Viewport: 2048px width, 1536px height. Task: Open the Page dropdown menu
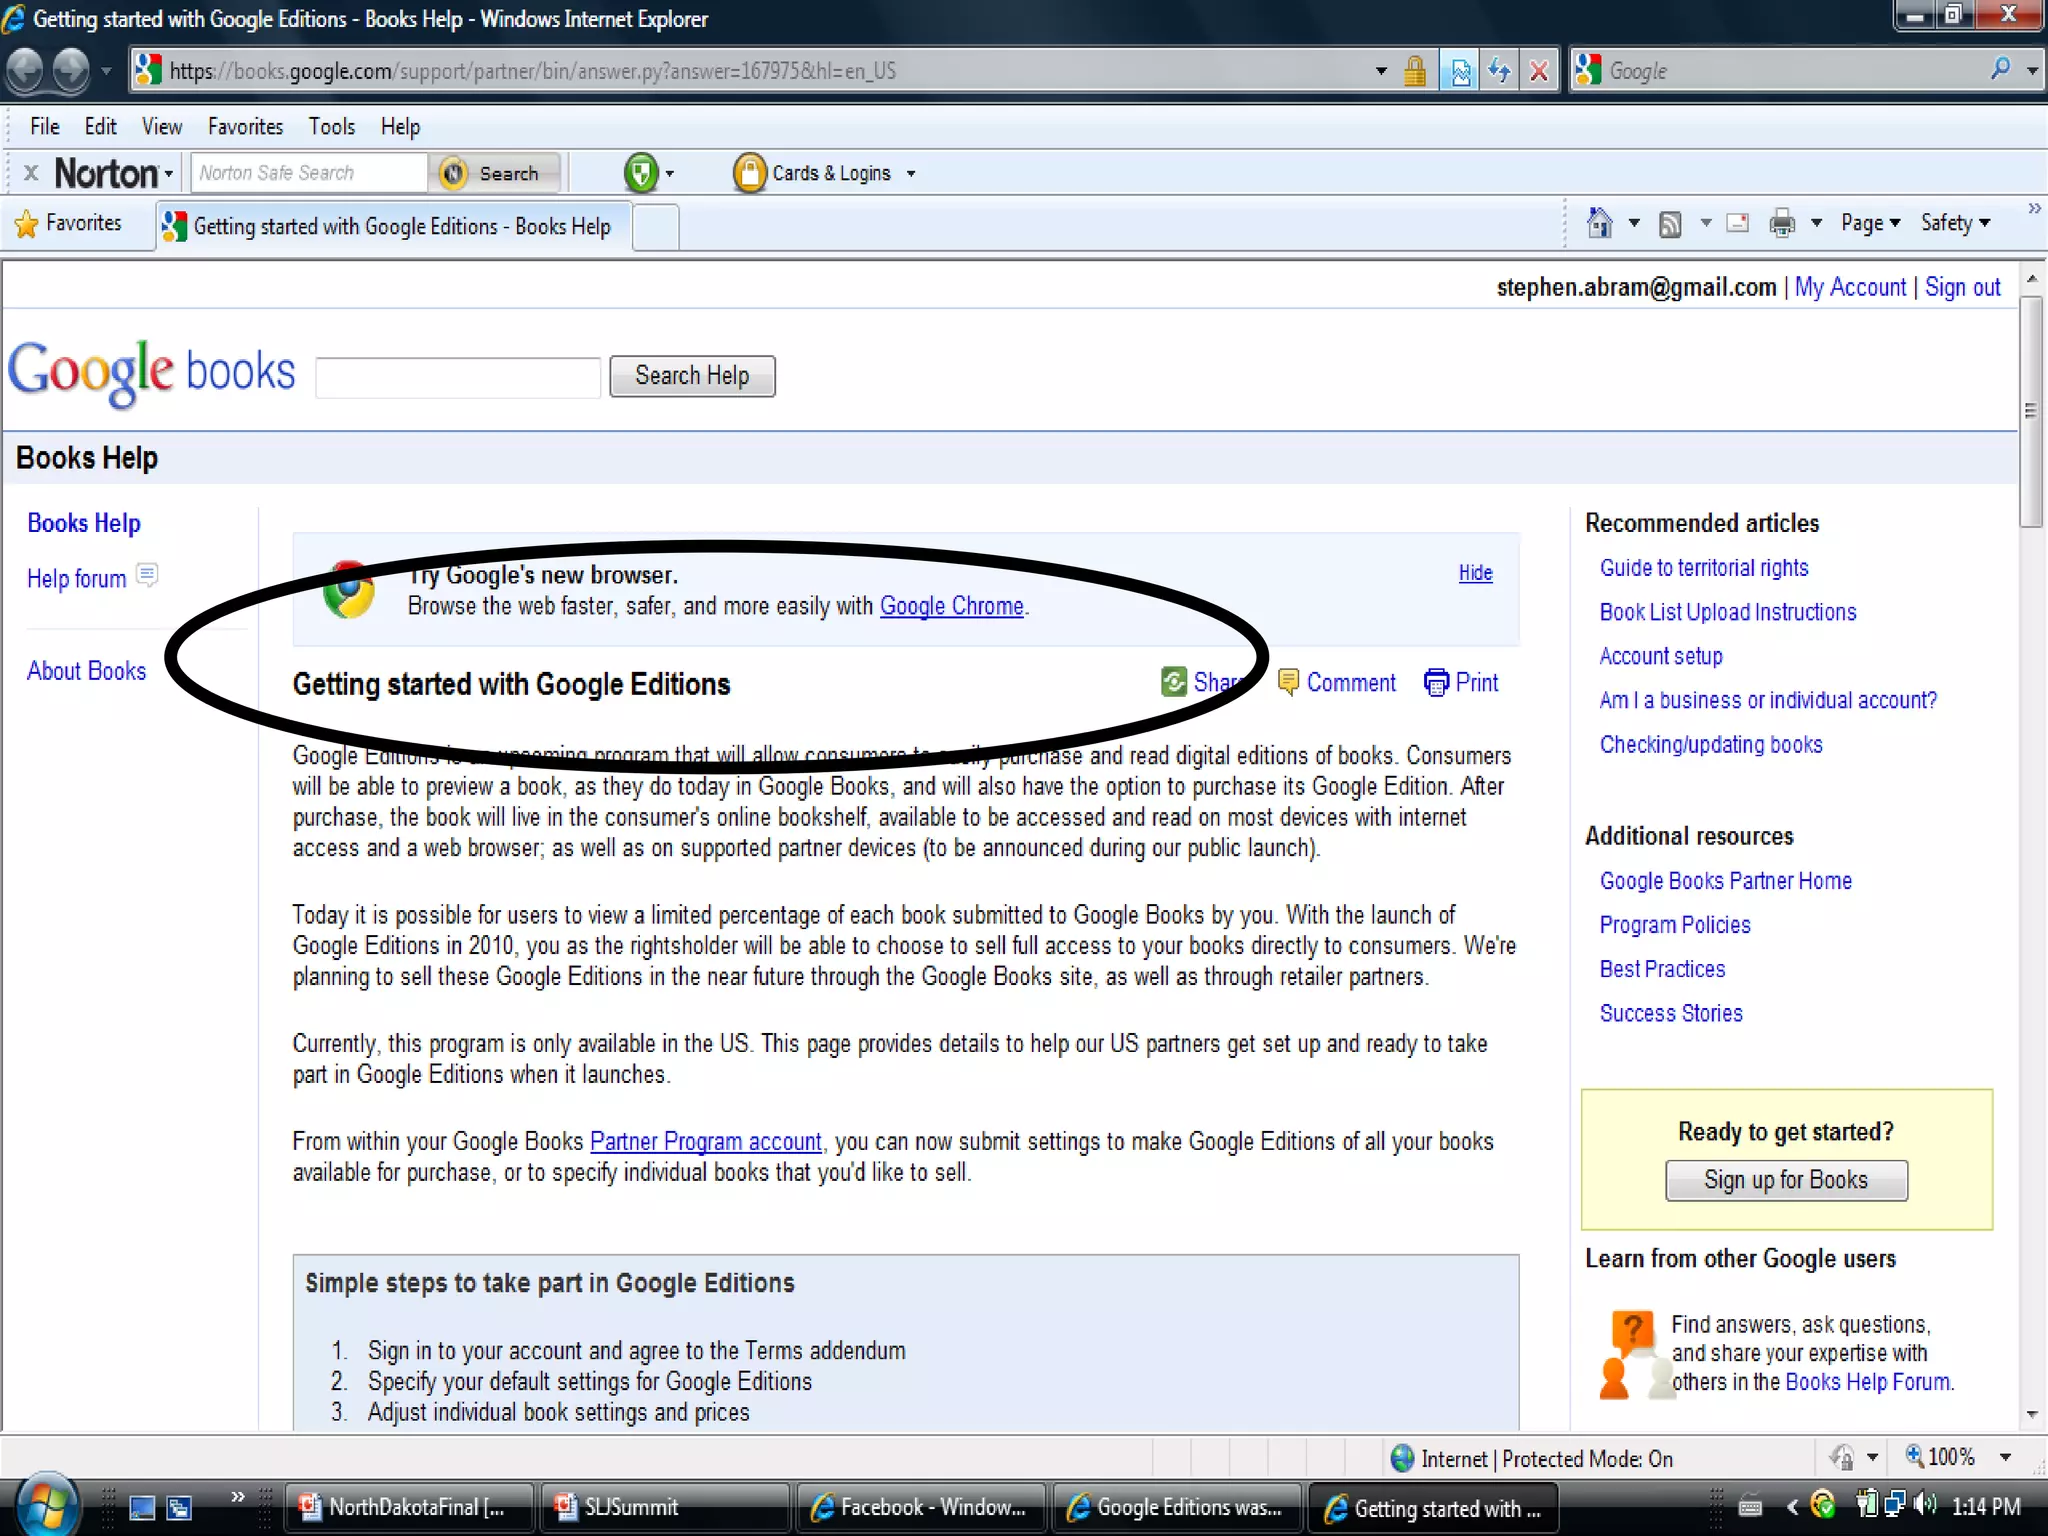click(x=1869, y=223)
